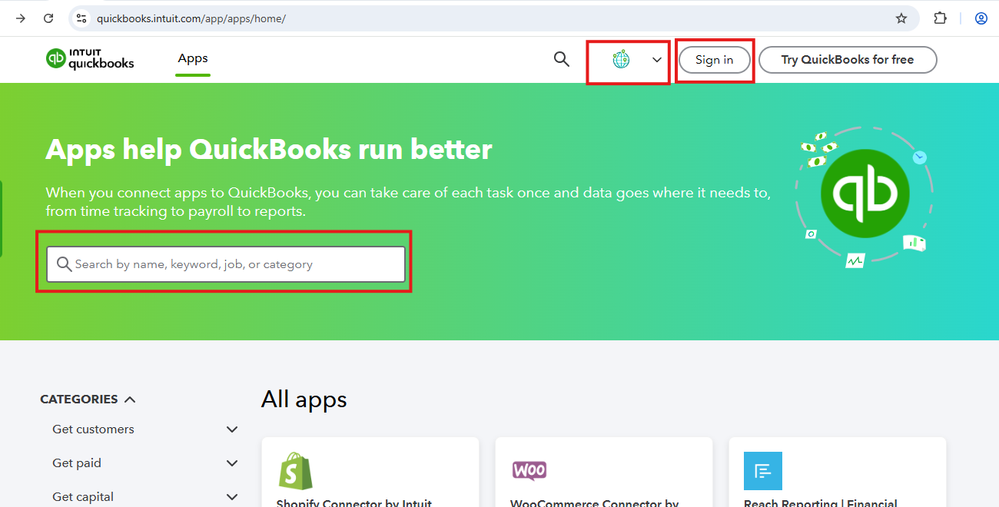Reload the page with refresh icon
The width and height of the screenshot is (999, 507).
48,18
